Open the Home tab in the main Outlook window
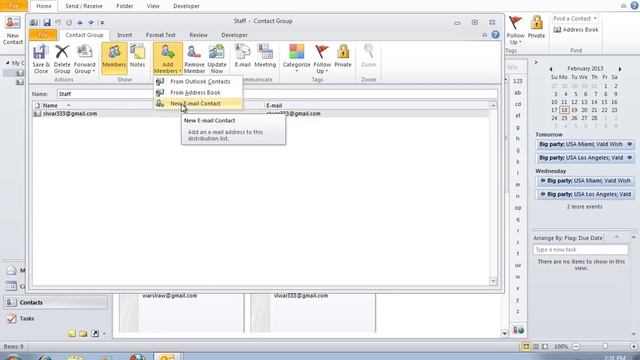The width and height of the screenshot is (640, 360). (44, 6)
